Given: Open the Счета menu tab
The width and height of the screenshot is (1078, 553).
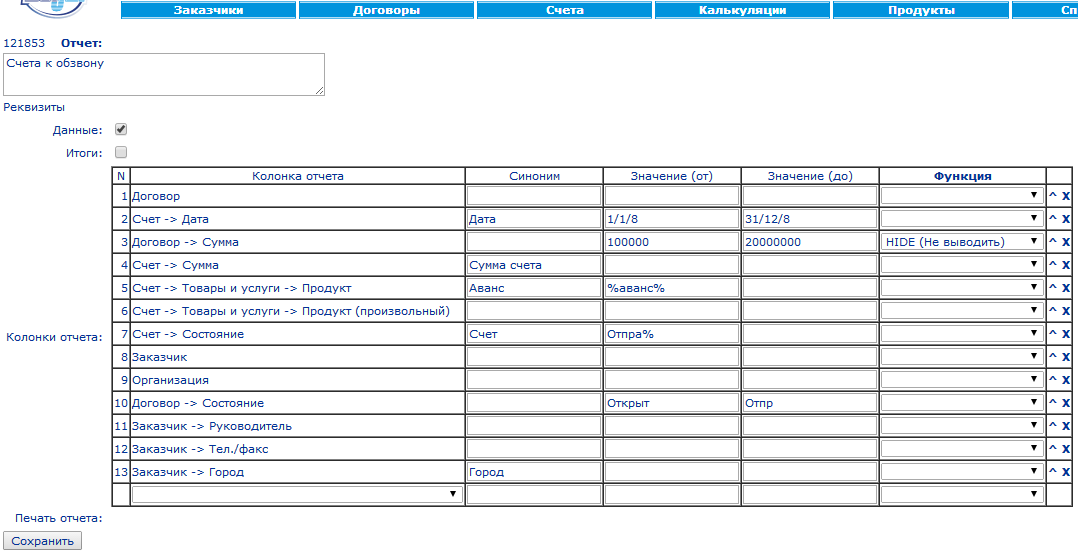Looking at the screenshot, I should point(564,10).
